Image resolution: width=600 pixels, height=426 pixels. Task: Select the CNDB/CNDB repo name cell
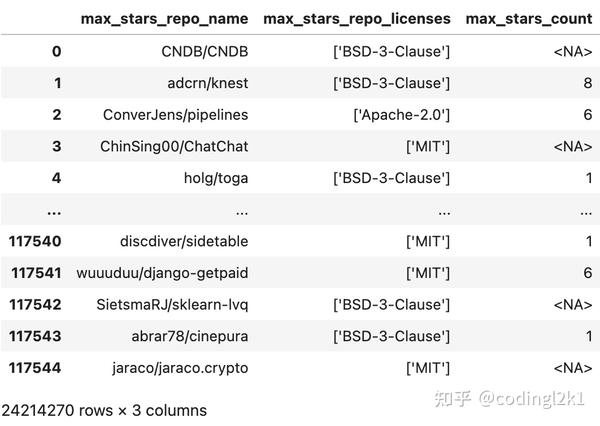point(205,51)
